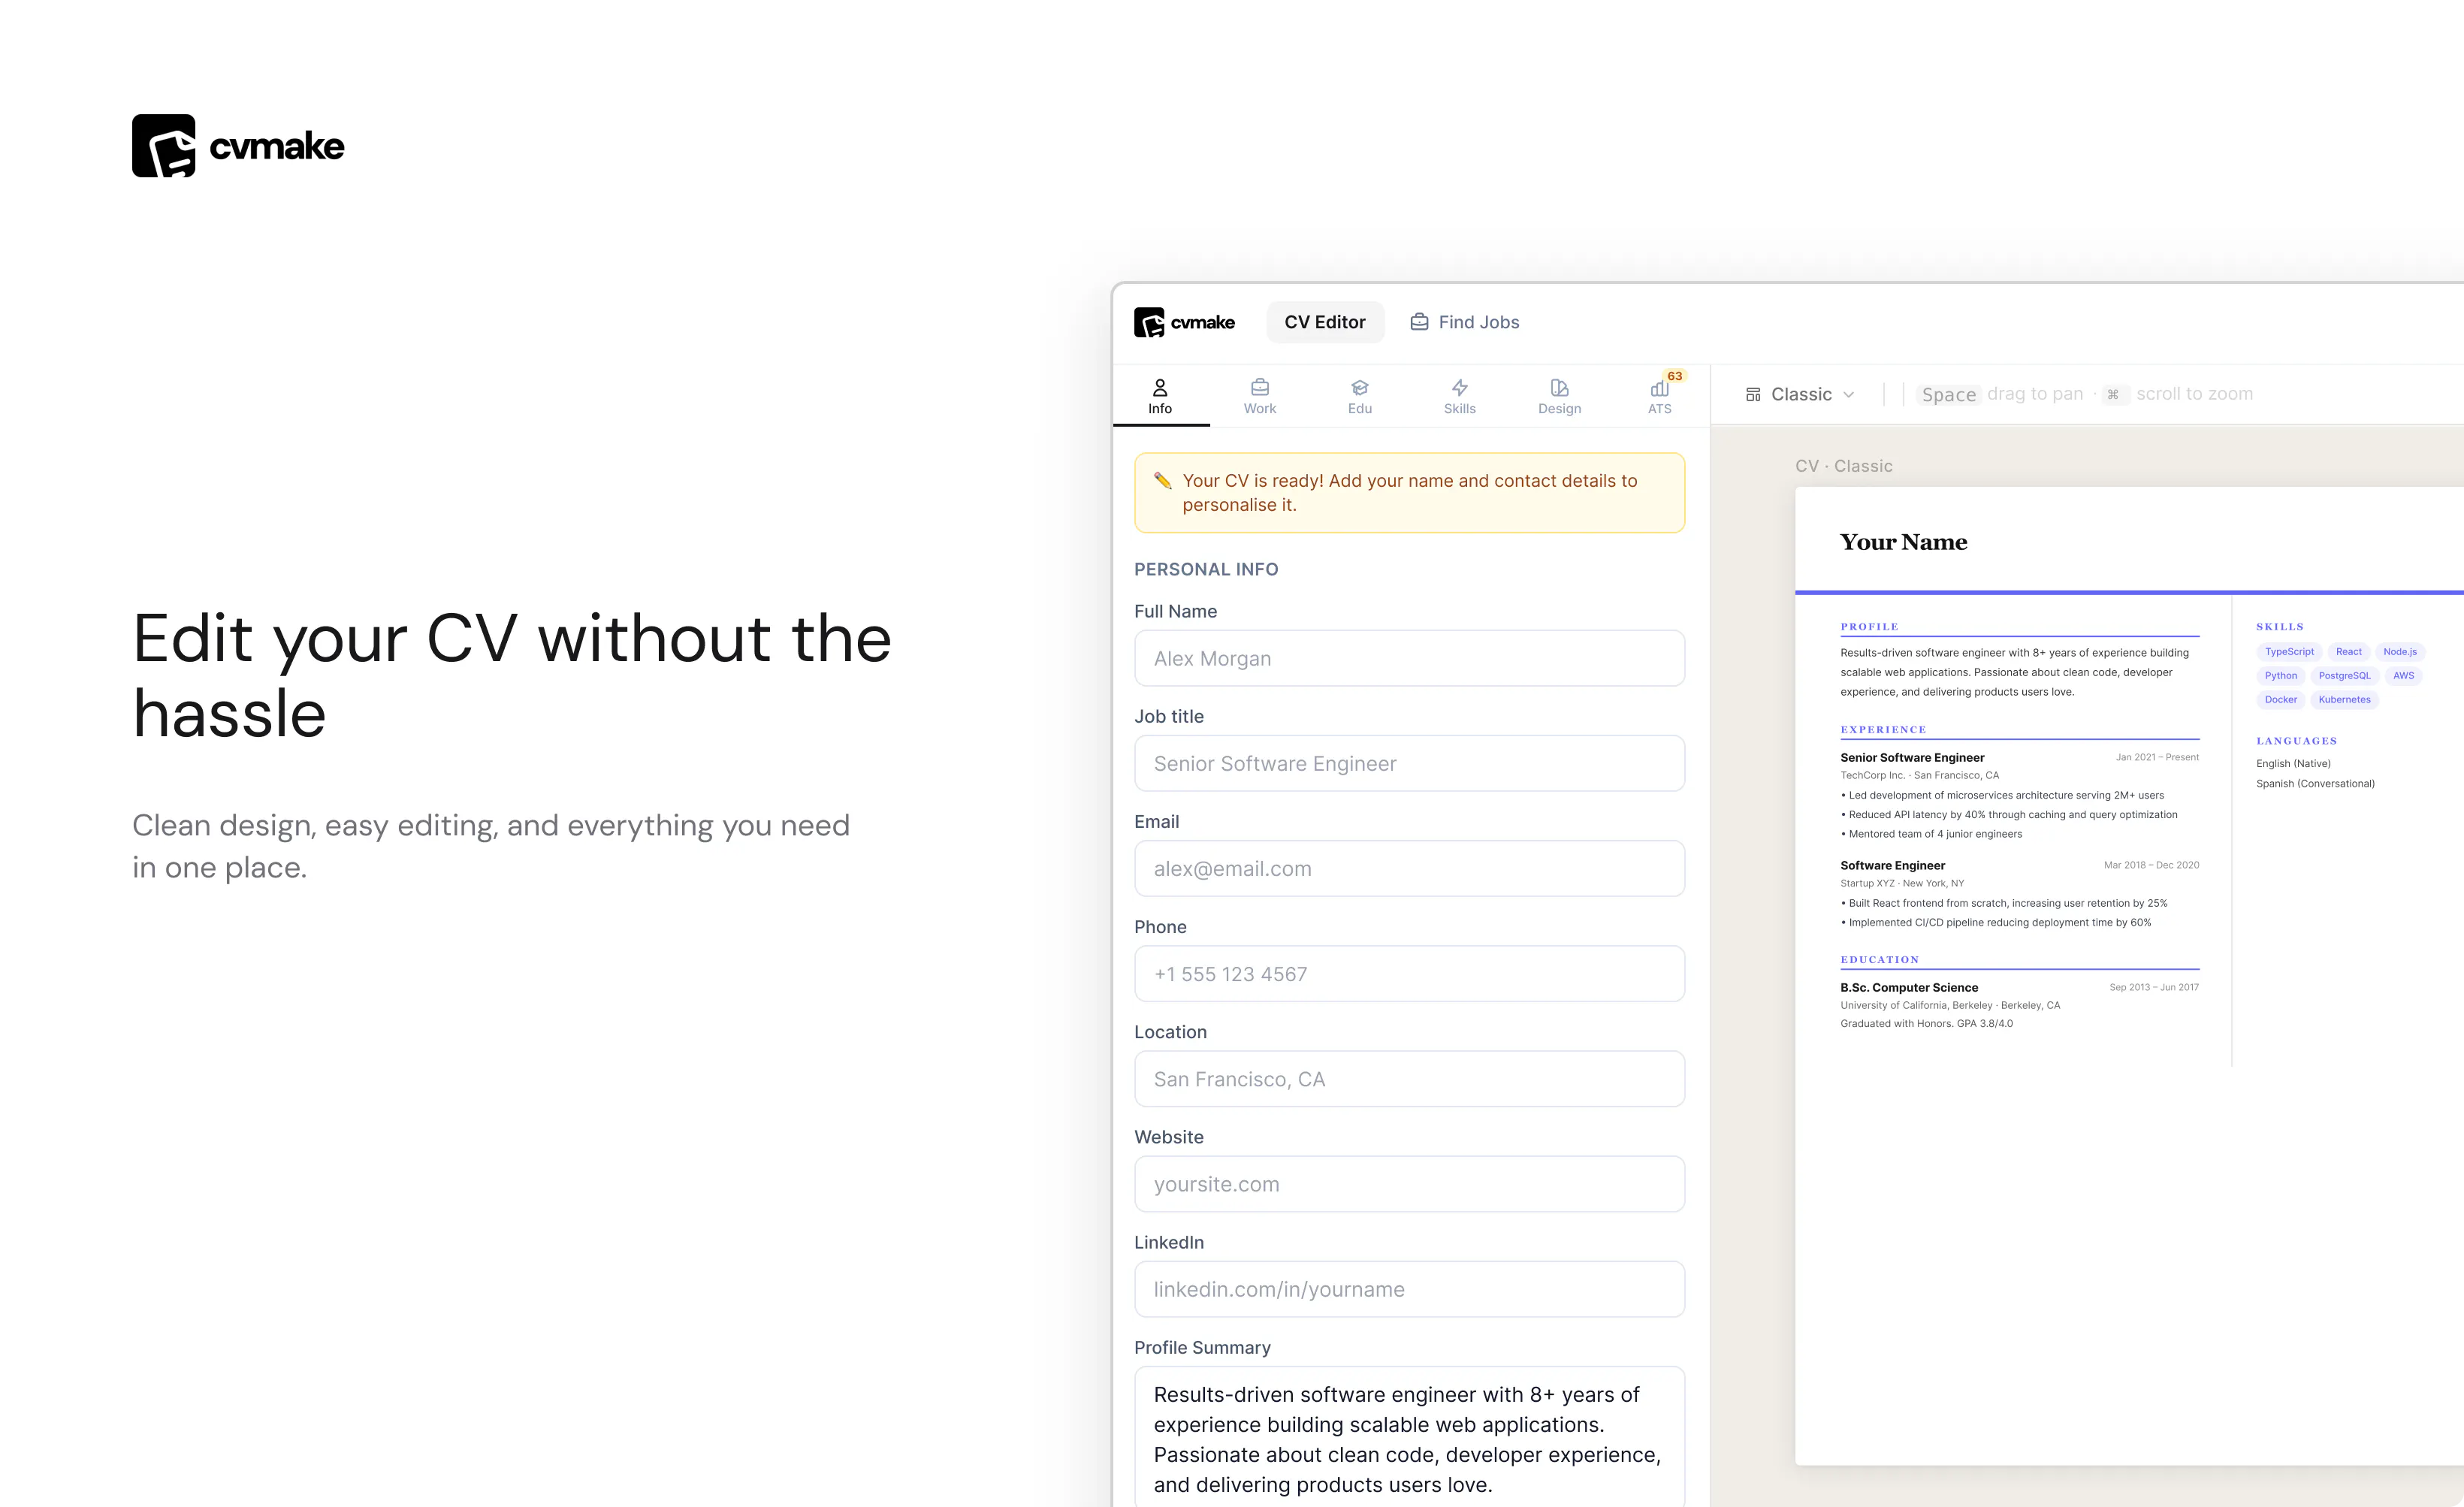Viewport: 2464px width, 1507px height.
Task: Select the Kubernetes skill tag
Action: [x=2344, y=700]
